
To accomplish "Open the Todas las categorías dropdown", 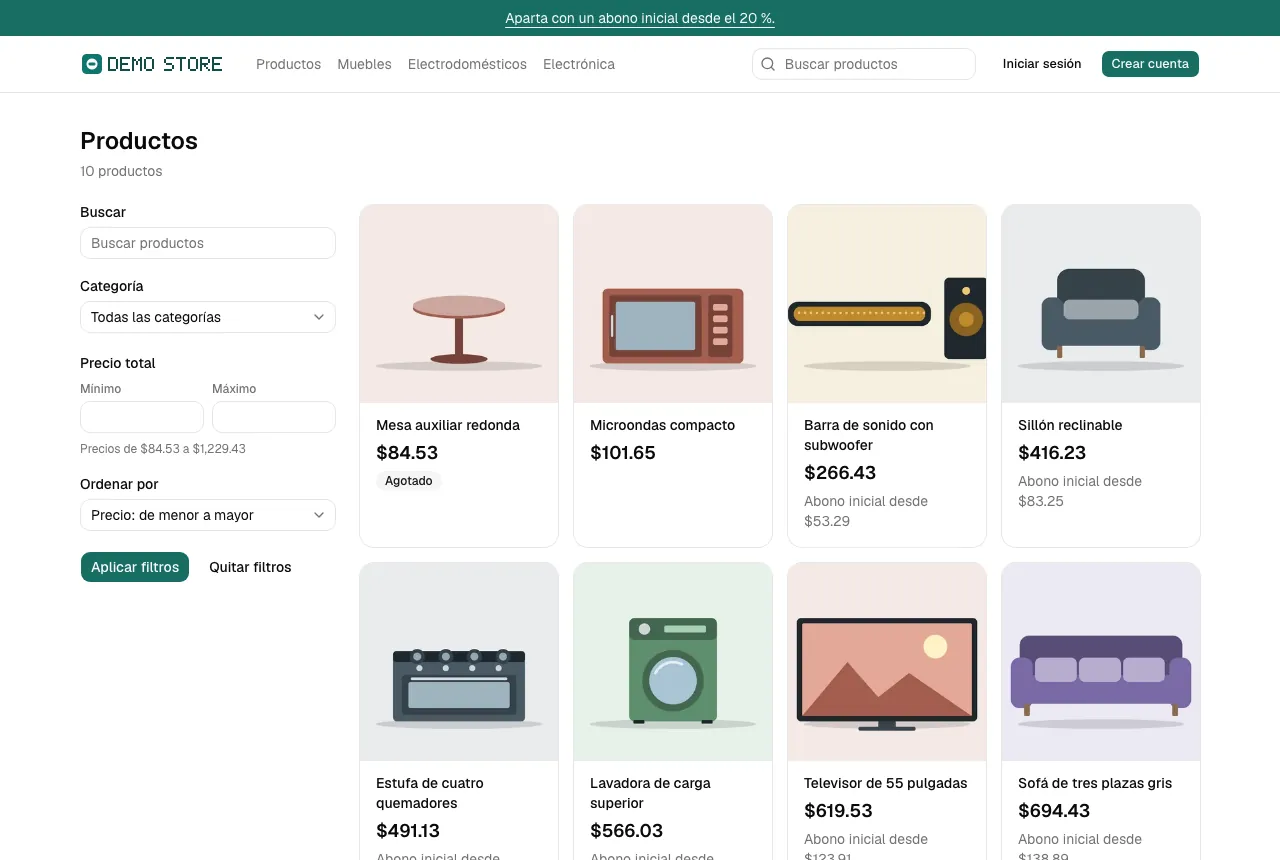I will coord(208,317).
